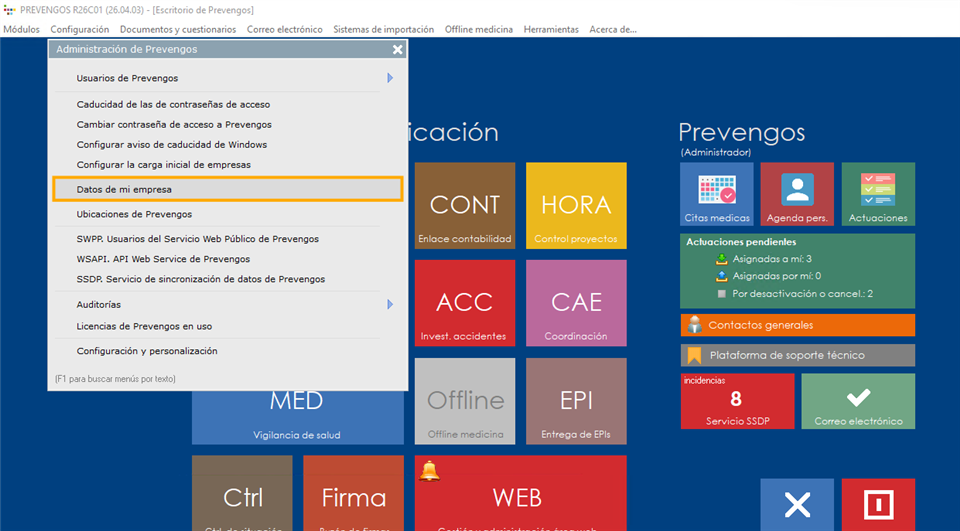Open the HORA Control proyectos tile
Screen dimensions: 960x531
coord(576,206)
